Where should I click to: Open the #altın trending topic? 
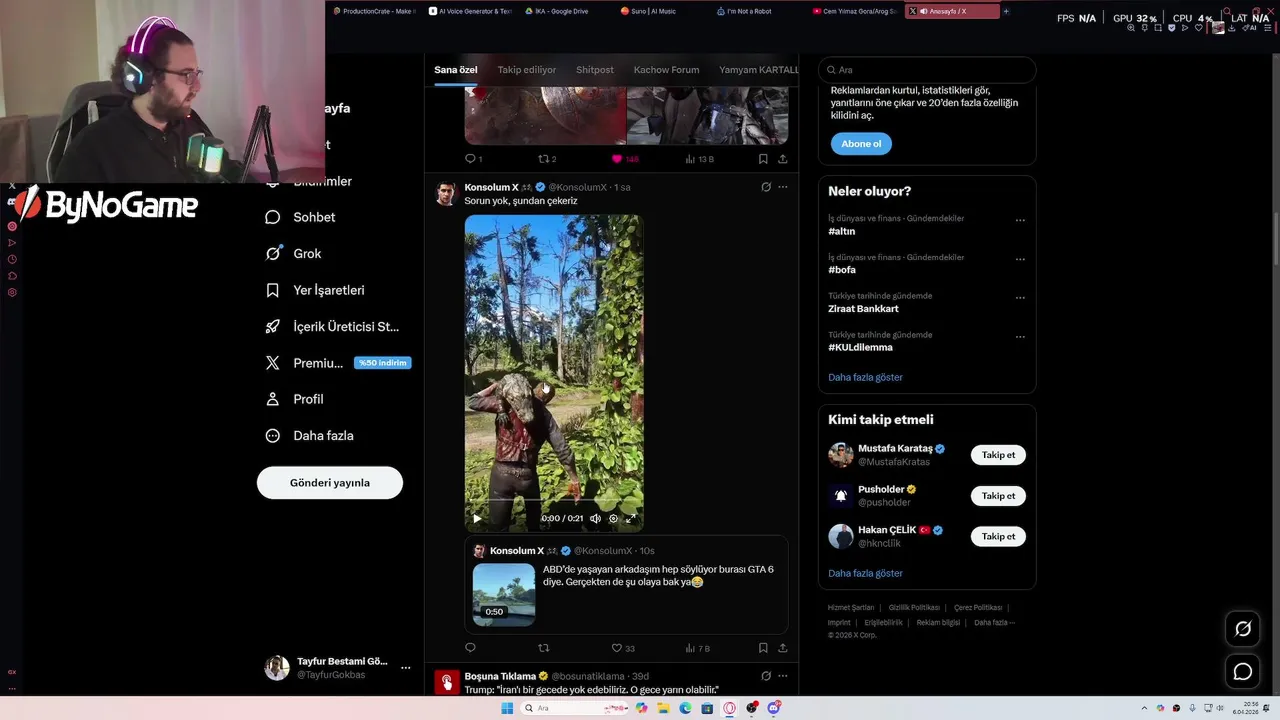coord(842,231)
